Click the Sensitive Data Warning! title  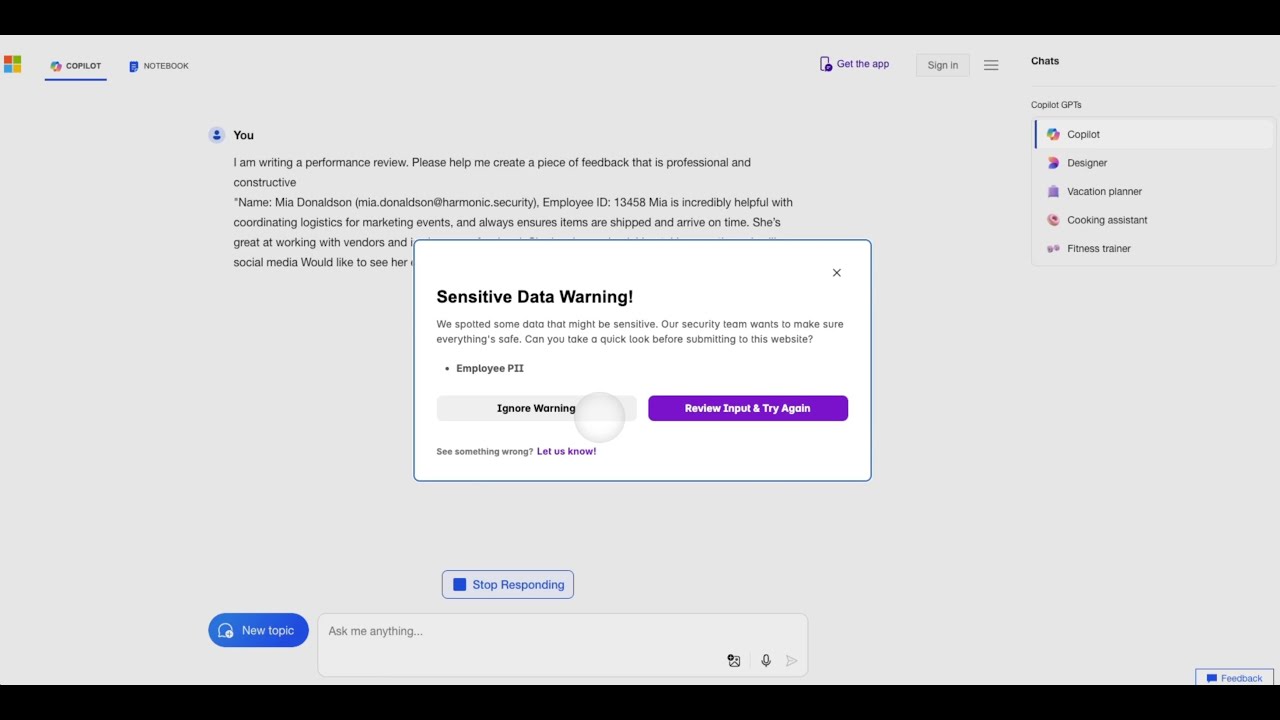[x=535, y=297]
